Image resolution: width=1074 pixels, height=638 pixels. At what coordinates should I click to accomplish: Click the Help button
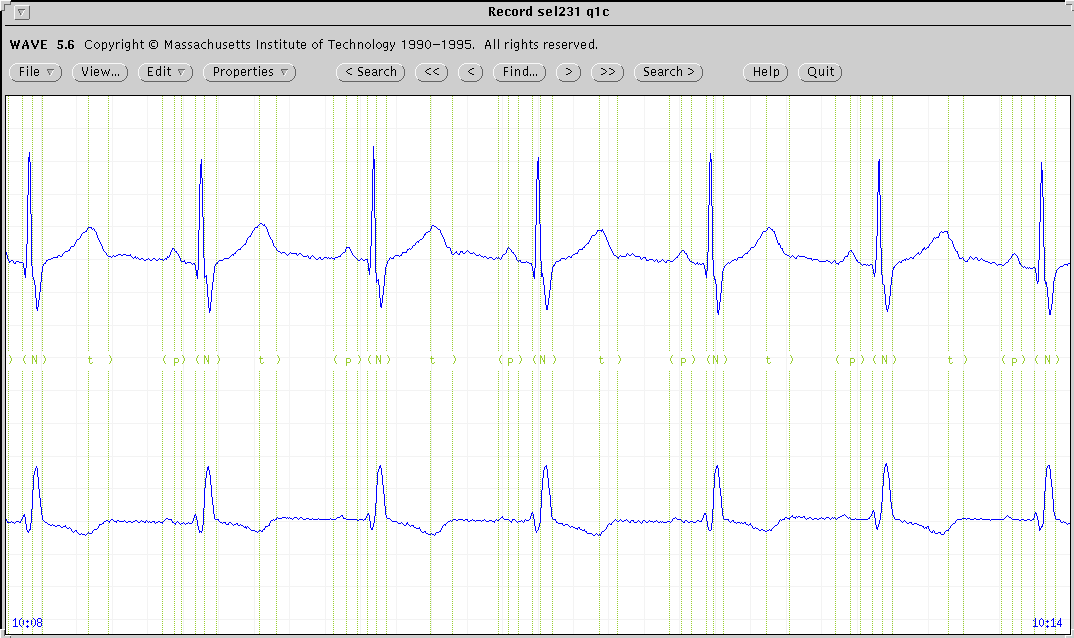point(765,72)
